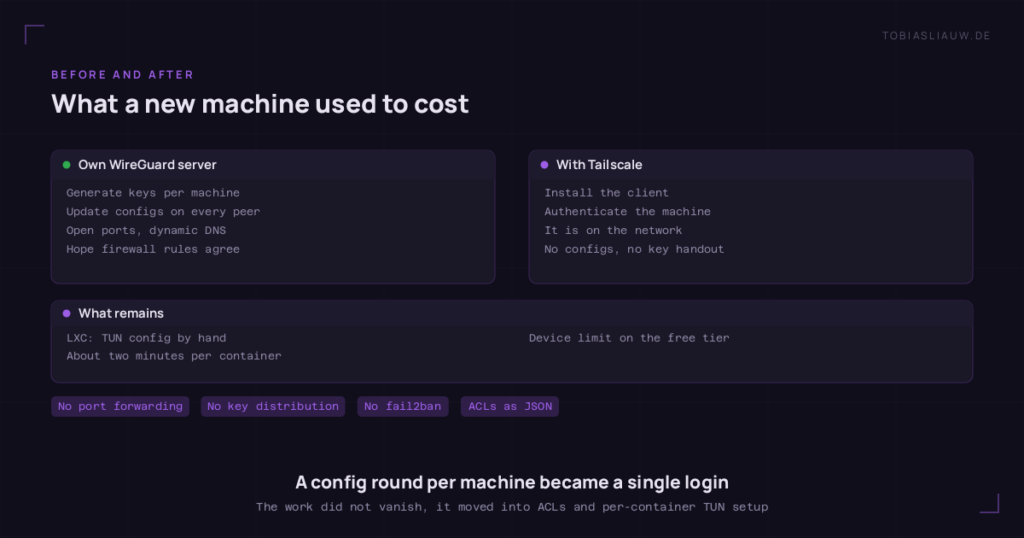Viewport: 1024px width, 538px height.
Task: Select line No configs, no key handout
Action: [634, 249]
